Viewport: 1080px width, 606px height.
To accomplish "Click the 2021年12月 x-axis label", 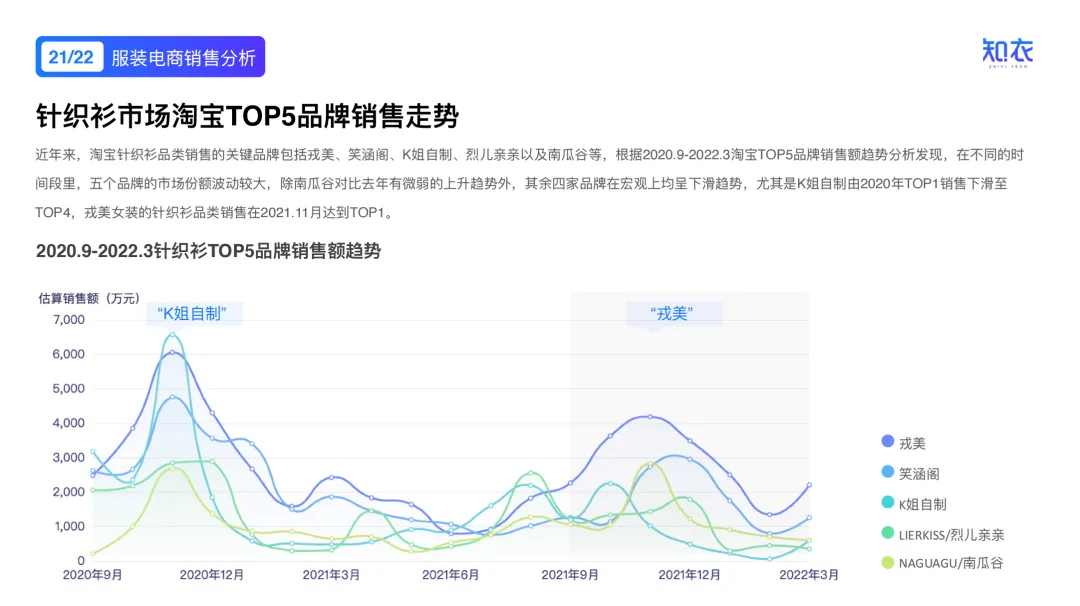I will coord(689,575).
